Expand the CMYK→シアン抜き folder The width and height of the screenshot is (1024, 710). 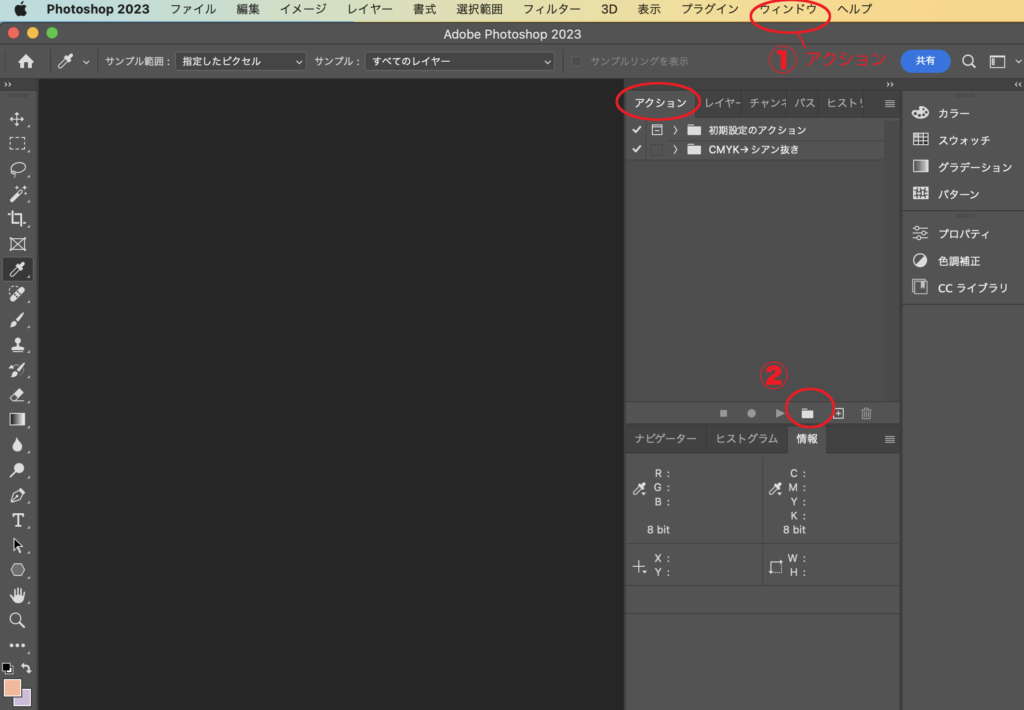(x=675, y=150)
